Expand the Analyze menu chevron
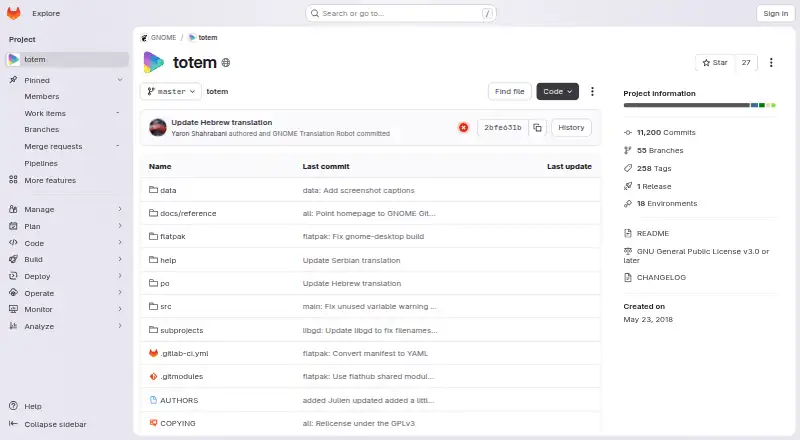800x440 pixels. (x=120, y=326)
